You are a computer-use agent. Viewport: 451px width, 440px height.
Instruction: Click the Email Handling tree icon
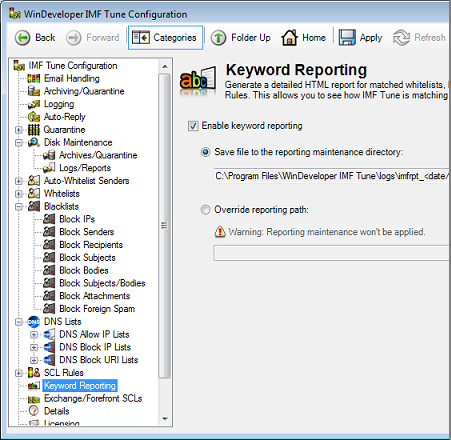coord(34,79)
